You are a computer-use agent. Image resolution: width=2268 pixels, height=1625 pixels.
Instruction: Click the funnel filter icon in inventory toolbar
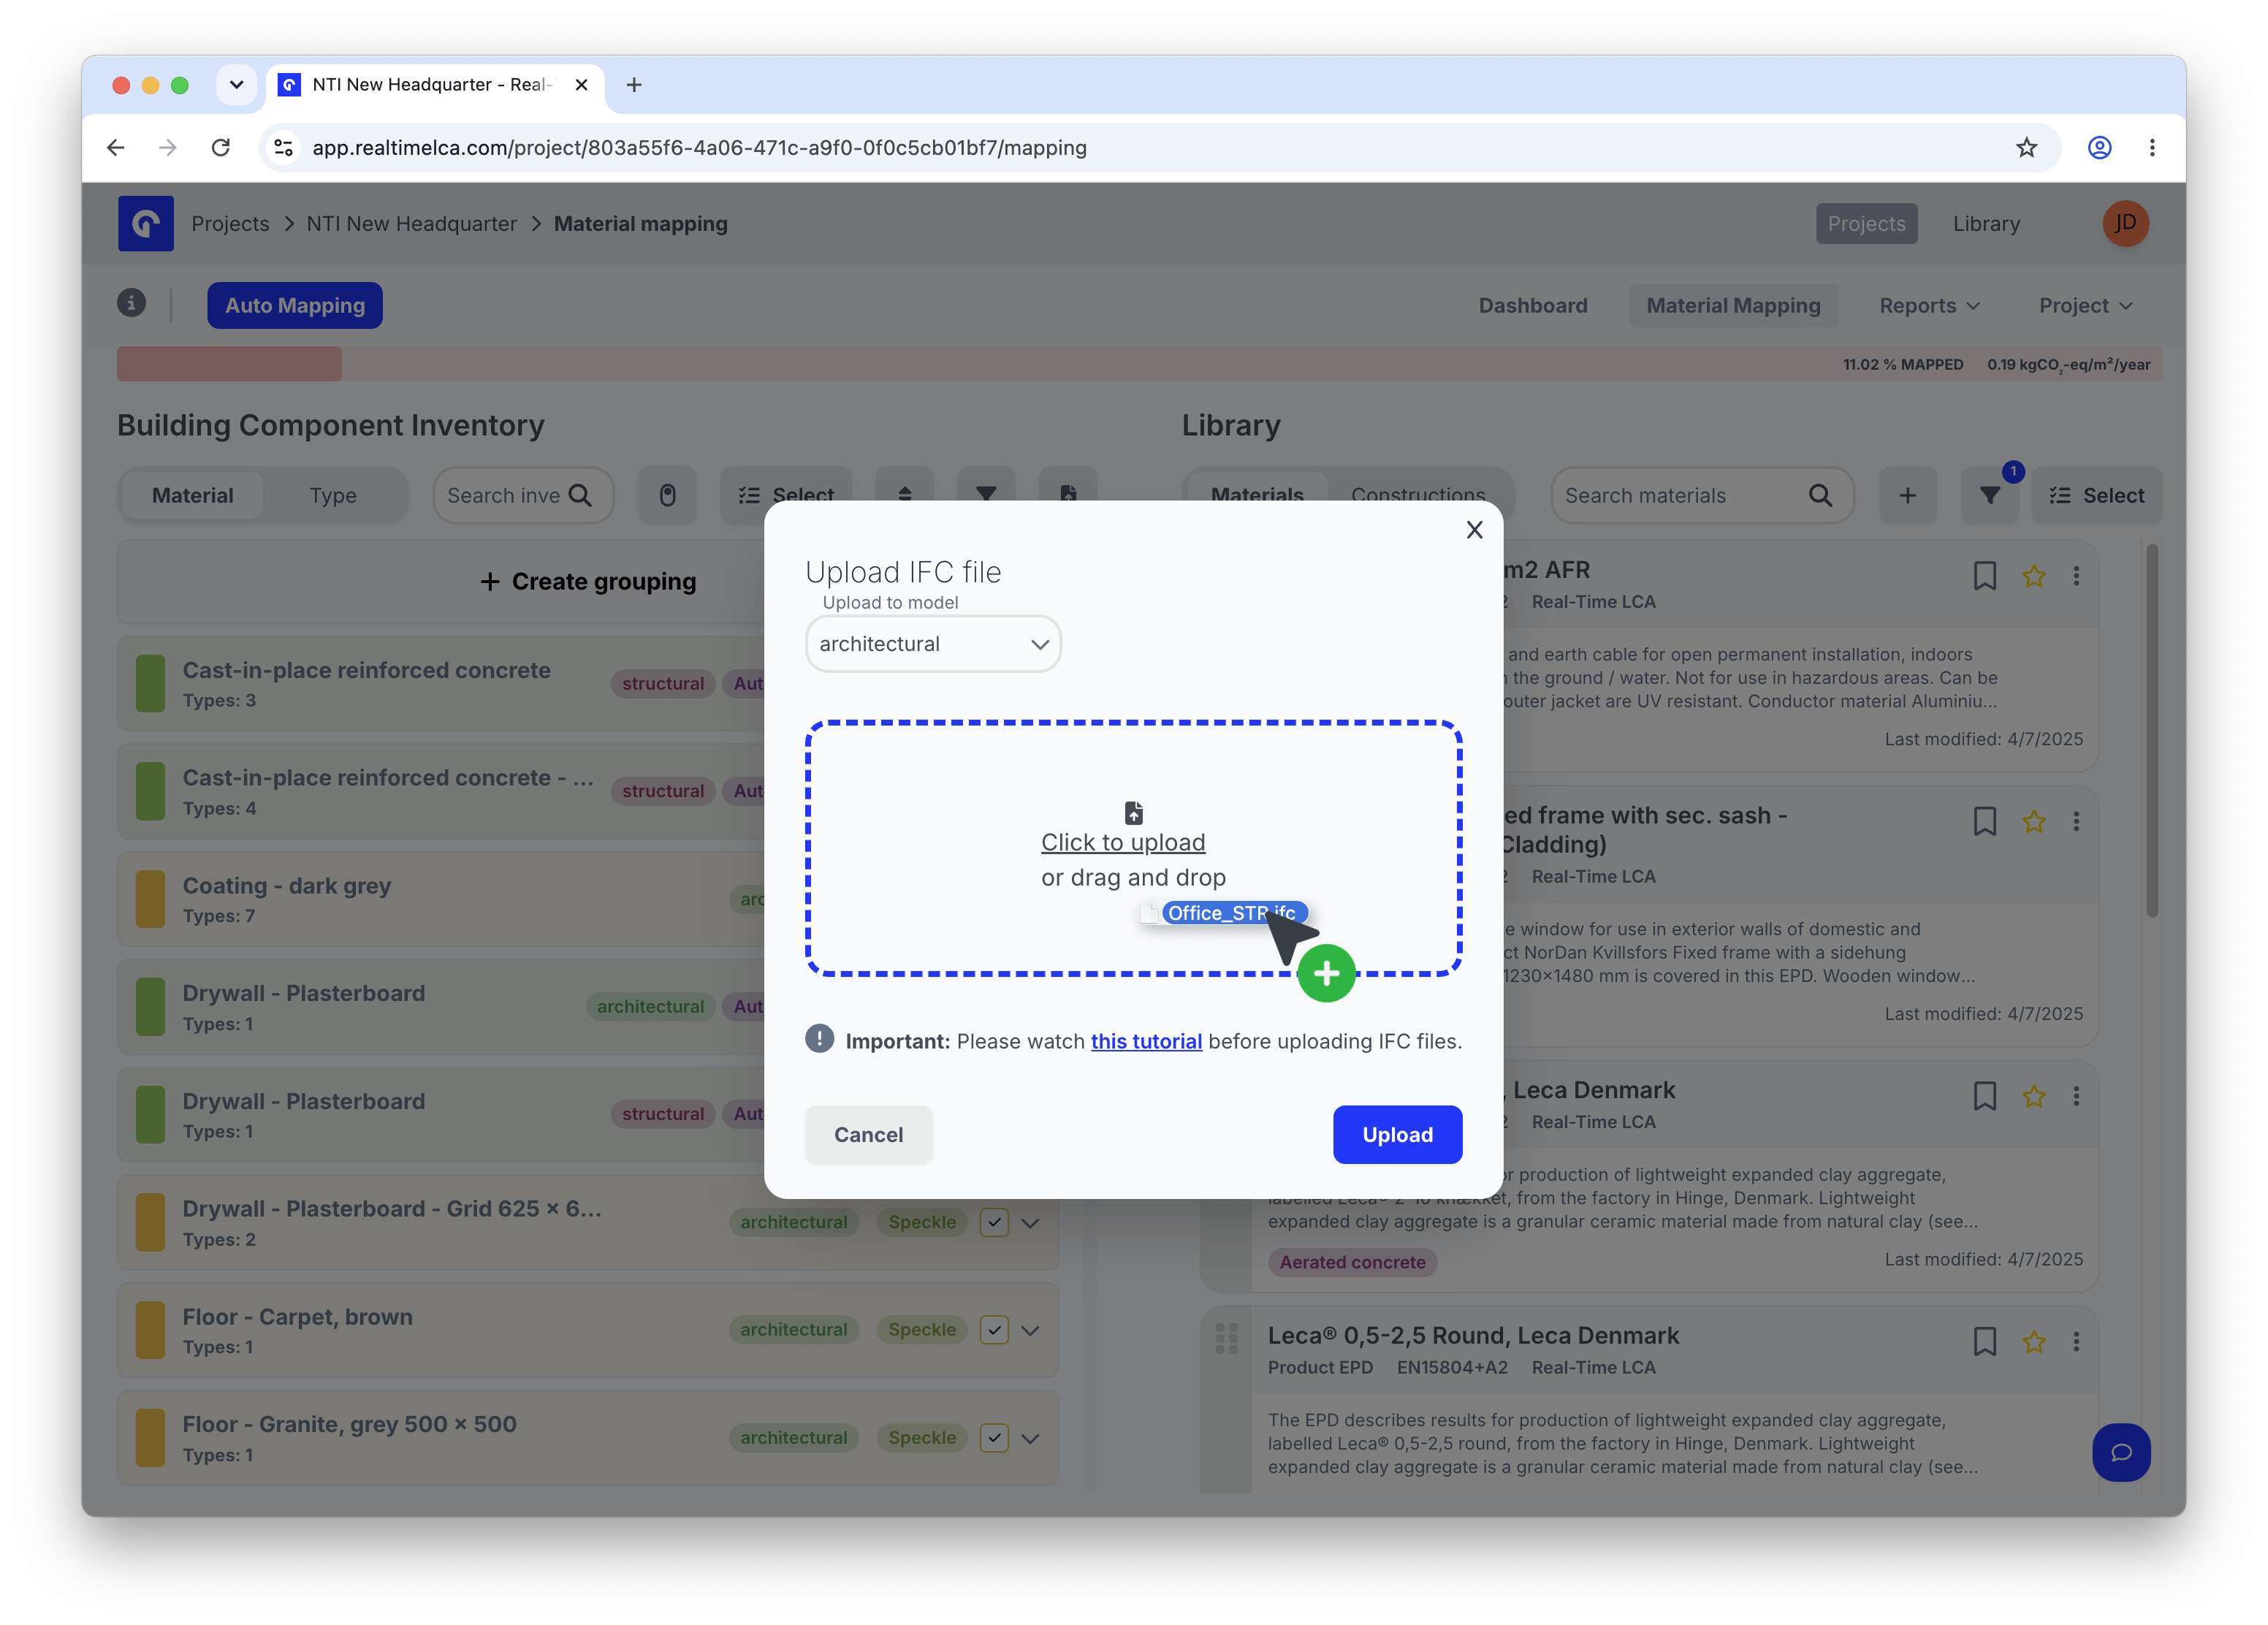click(986, 495)
